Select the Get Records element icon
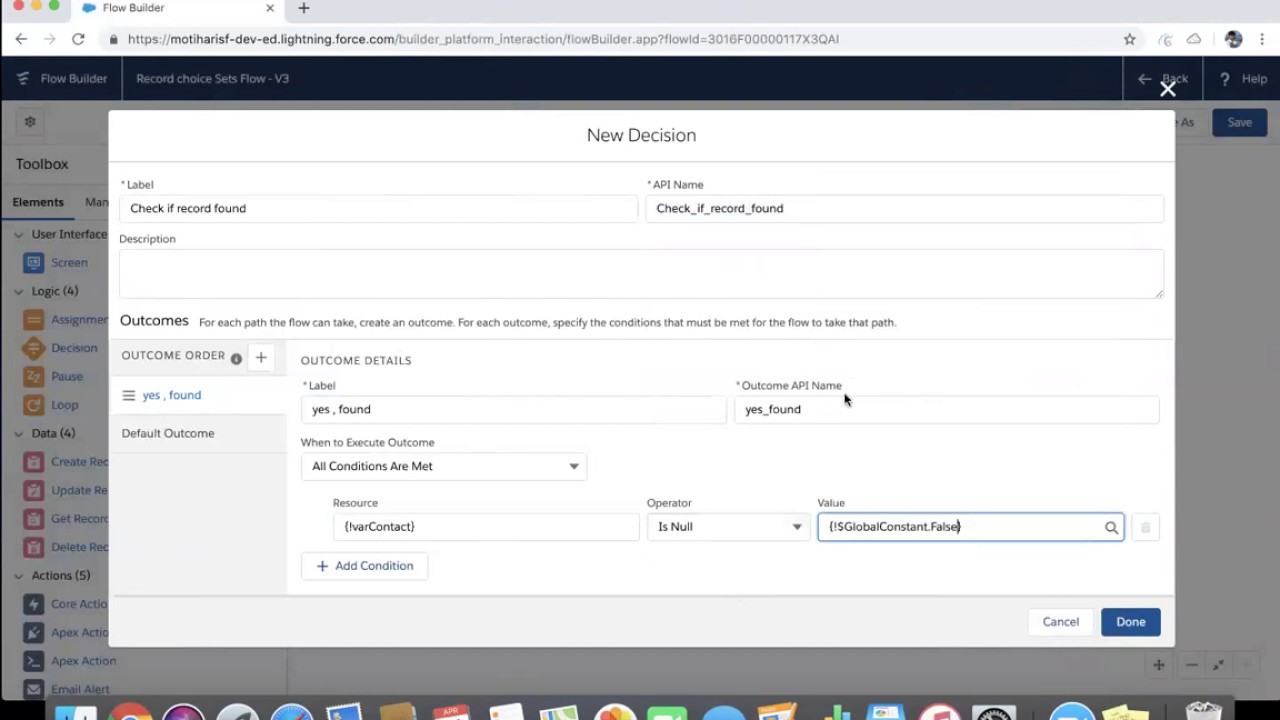The width and height of the screenshot is (1280, 720). pos(34,519)
